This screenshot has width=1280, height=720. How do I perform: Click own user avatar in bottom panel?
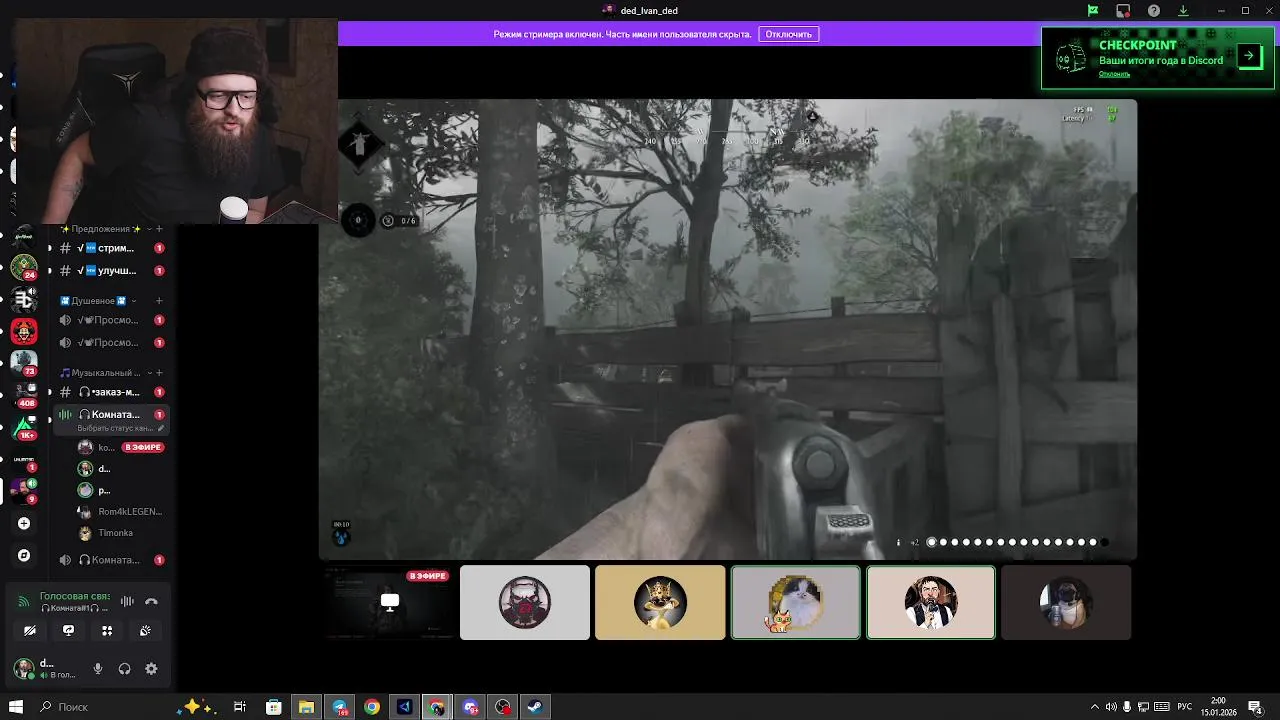(23, 669)
